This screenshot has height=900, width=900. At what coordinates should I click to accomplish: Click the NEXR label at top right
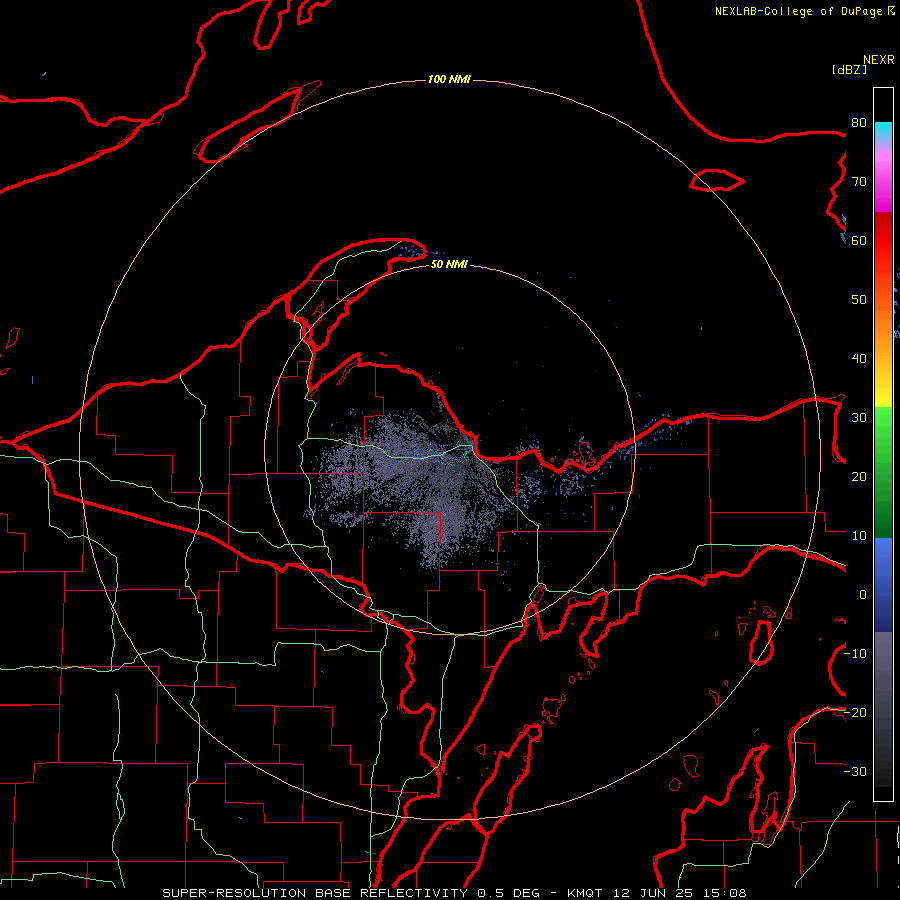pos(879,60)
